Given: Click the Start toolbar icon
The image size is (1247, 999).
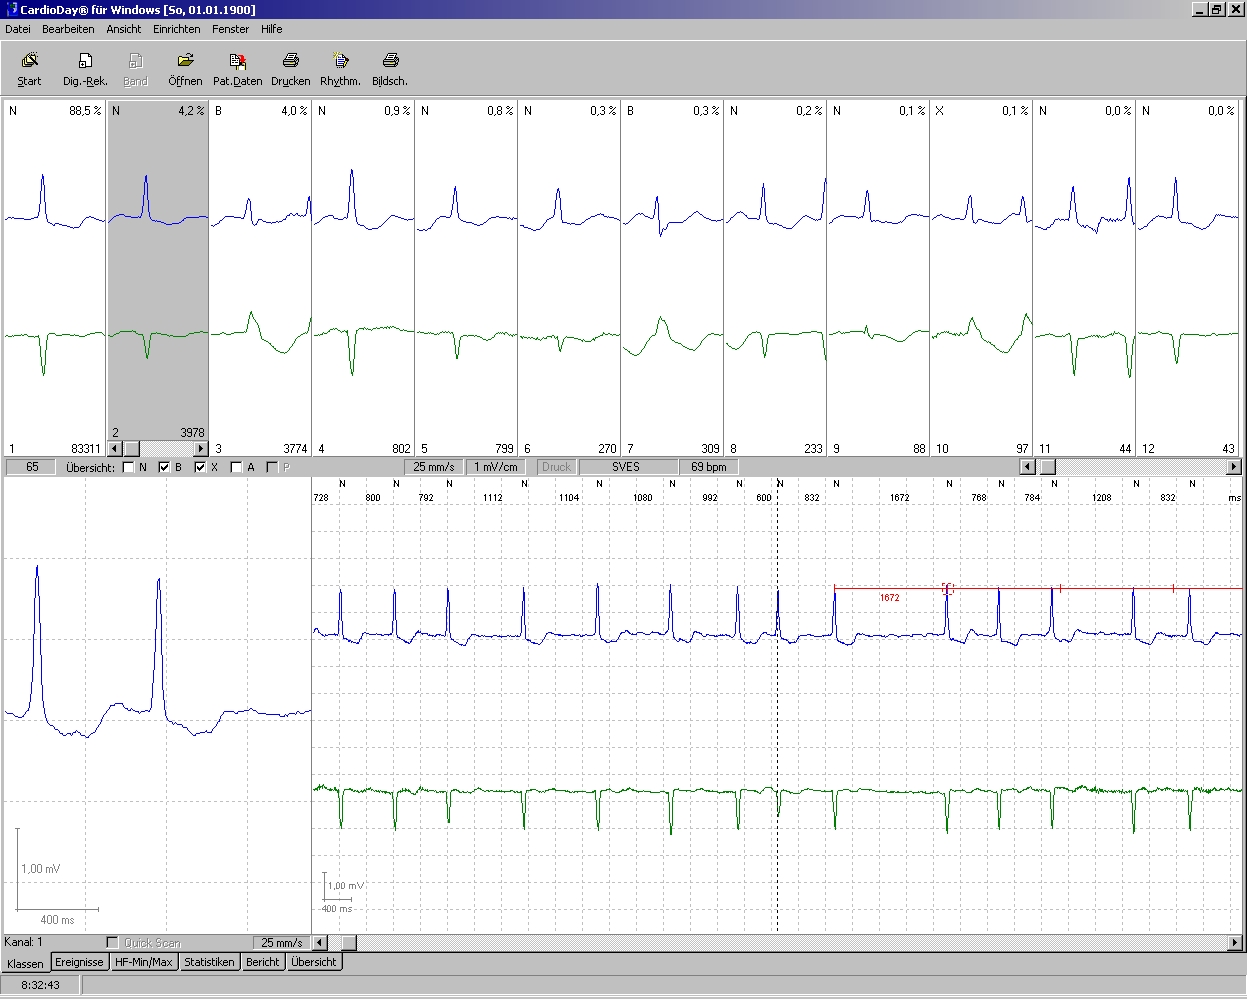Looking at the screenshot, I should [x=30, y=61].
